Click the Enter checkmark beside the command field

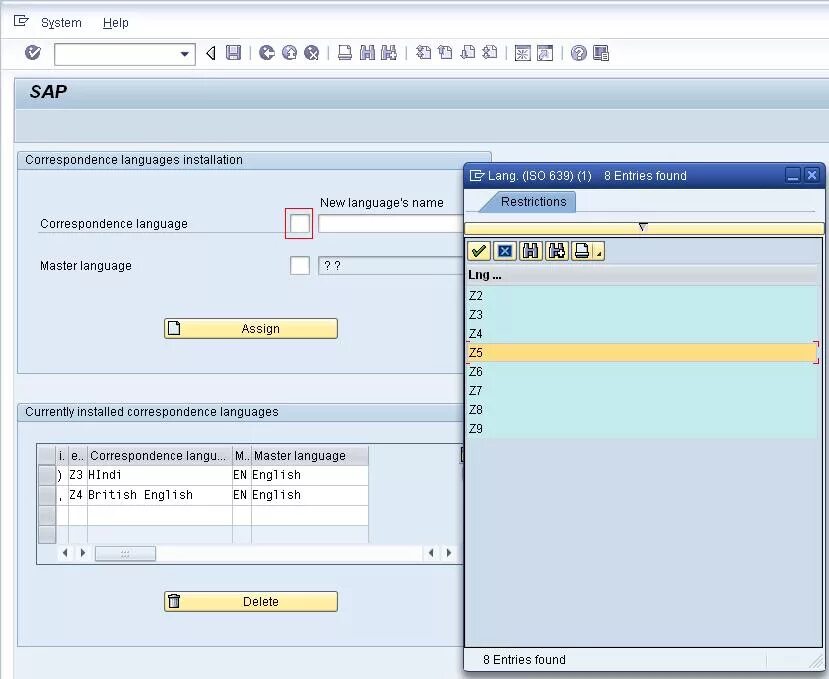tap(31, 54)
